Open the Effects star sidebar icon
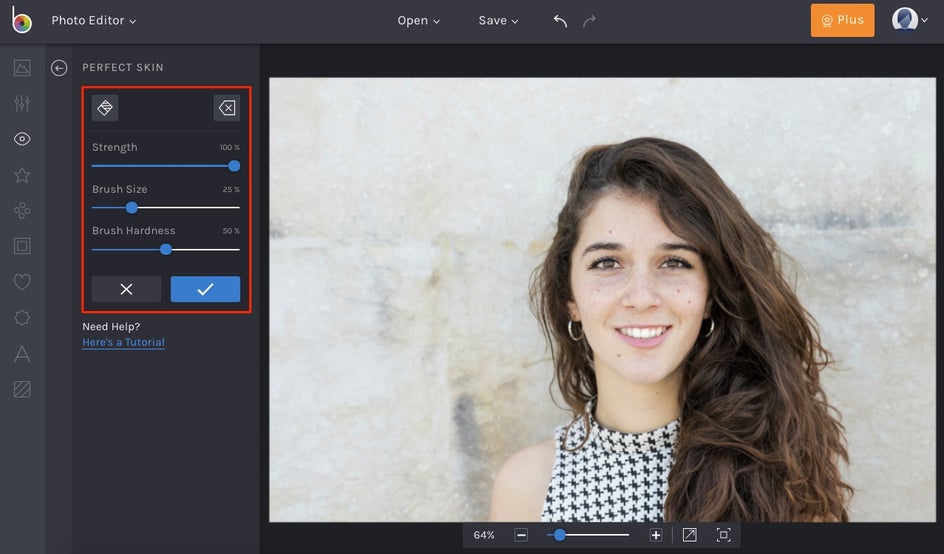Image resolution: width=944 pixels, height=554 pixels. coord(22,175)
